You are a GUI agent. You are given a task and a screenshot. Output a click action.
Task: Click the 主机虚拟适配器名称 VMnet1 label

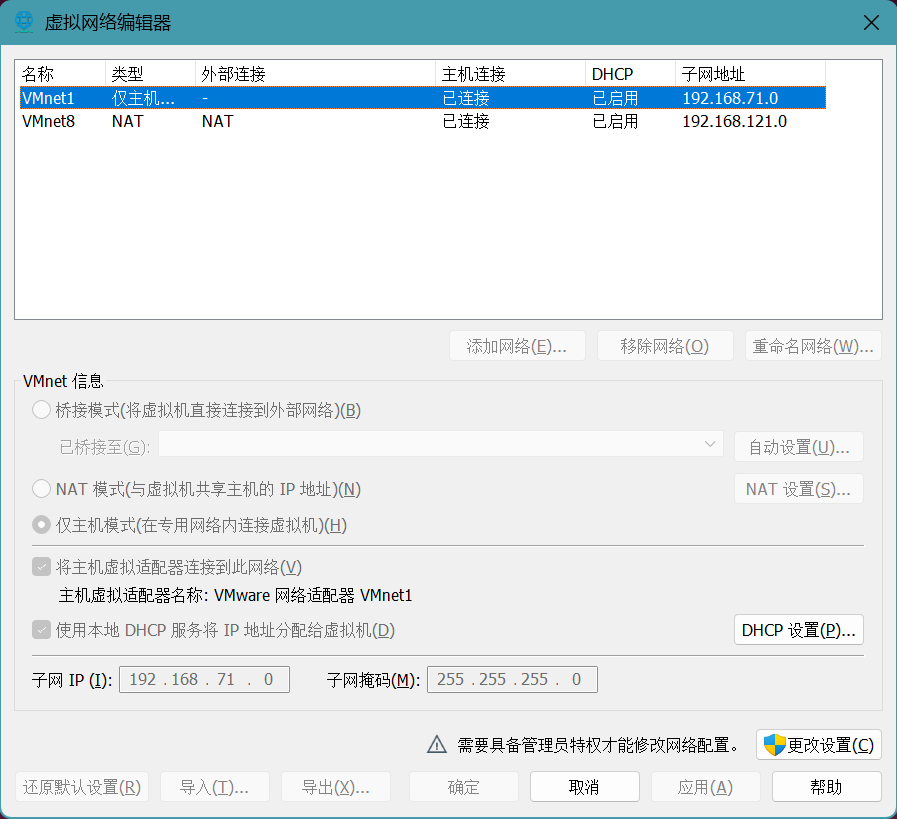click(235, 595)
